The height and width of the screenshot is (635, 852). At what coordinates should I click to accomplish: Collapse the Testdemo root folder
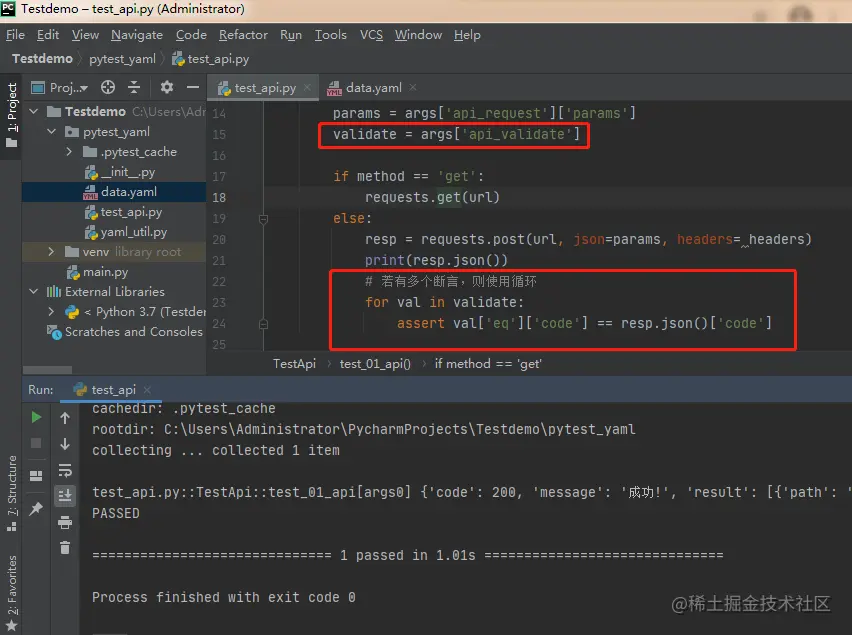(x=34, y=111)
